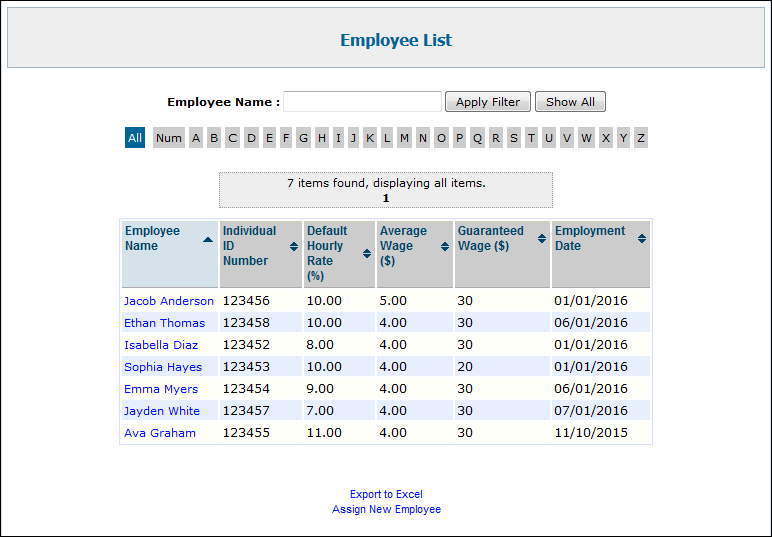
Task: Filter employees by letter T
Action: click(x=531, y=138)
